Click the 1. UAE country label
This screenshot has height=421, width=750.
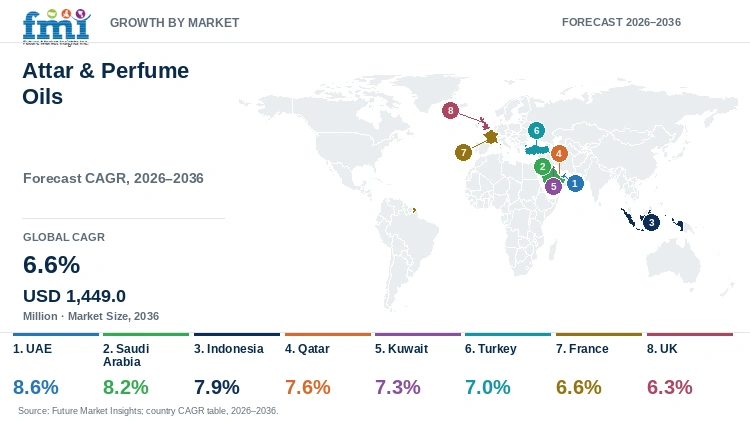click(33, 349)
